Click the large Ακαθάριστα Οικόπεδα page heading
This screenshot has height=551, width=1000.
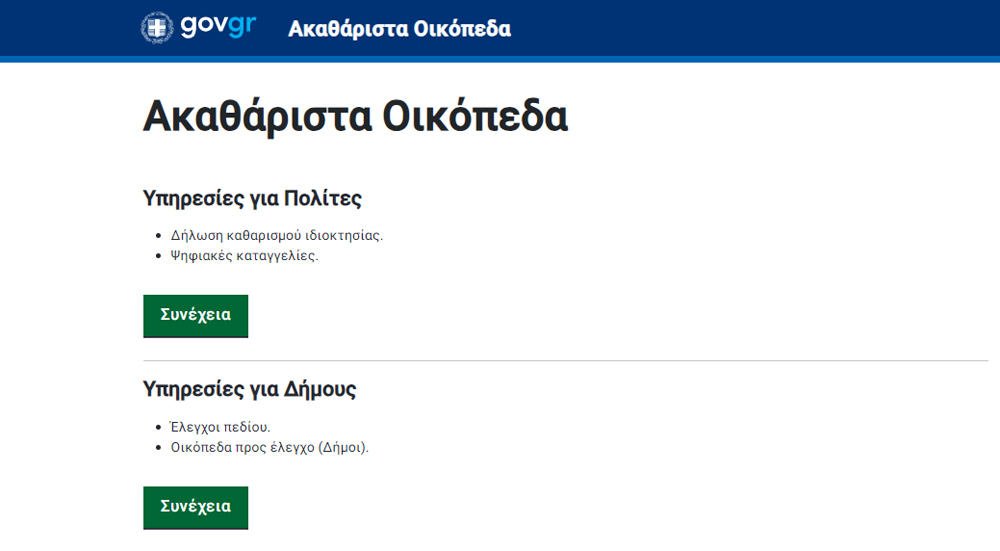coord(355,117)
